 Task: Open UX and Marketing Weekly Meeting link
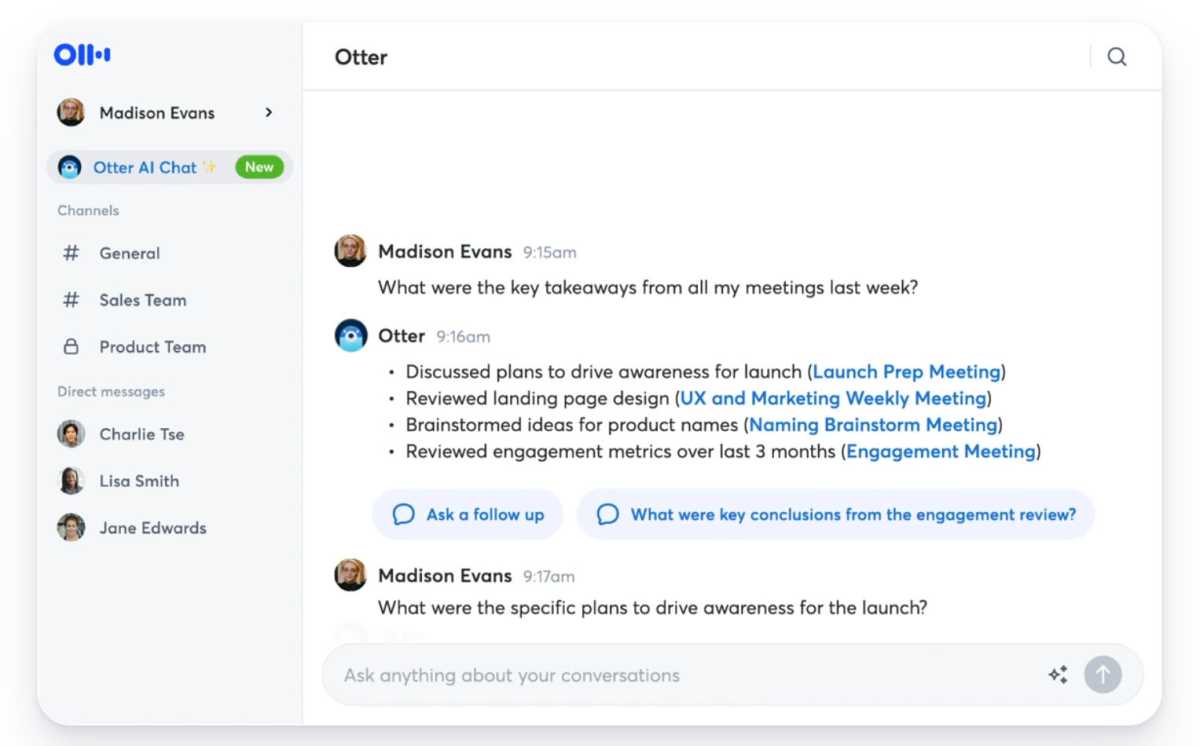click(833, 398)
